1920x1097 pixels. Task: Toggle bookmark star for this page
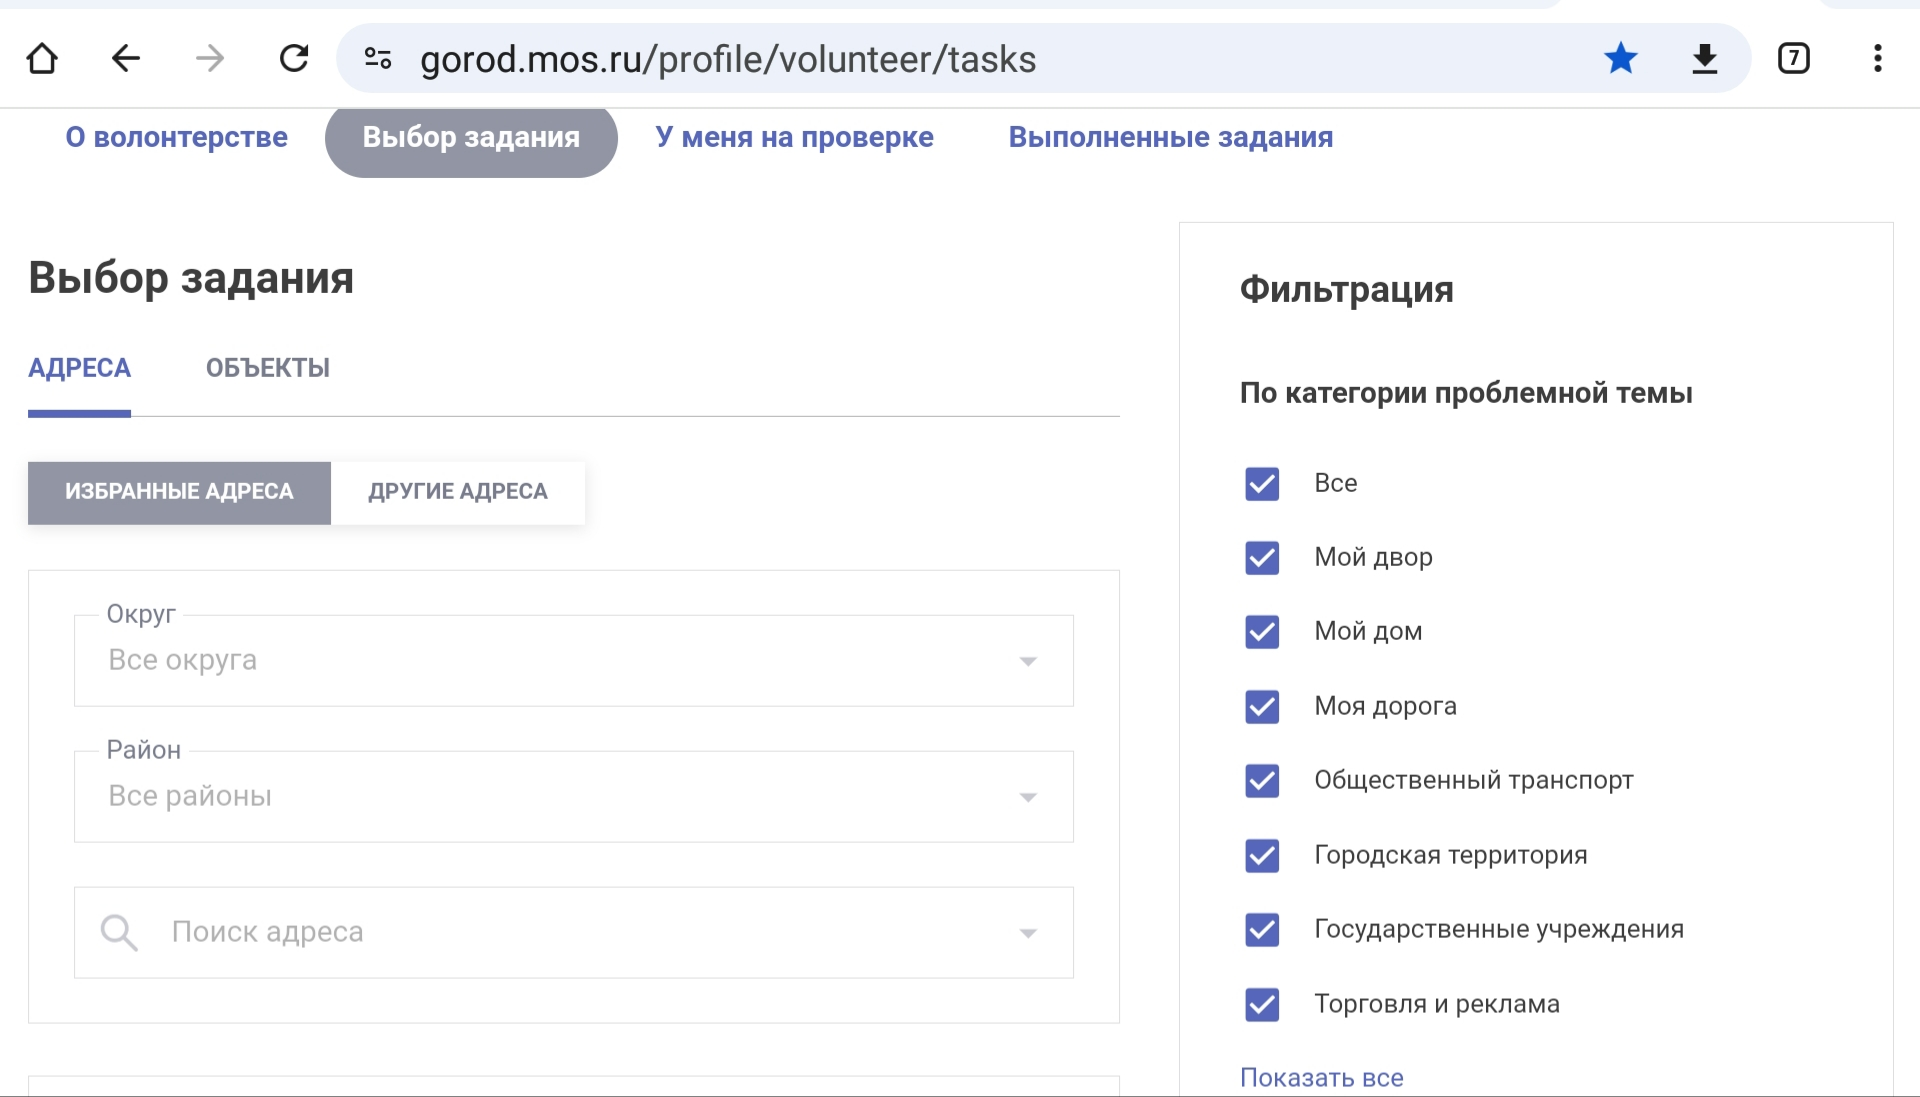[1620, 59]
